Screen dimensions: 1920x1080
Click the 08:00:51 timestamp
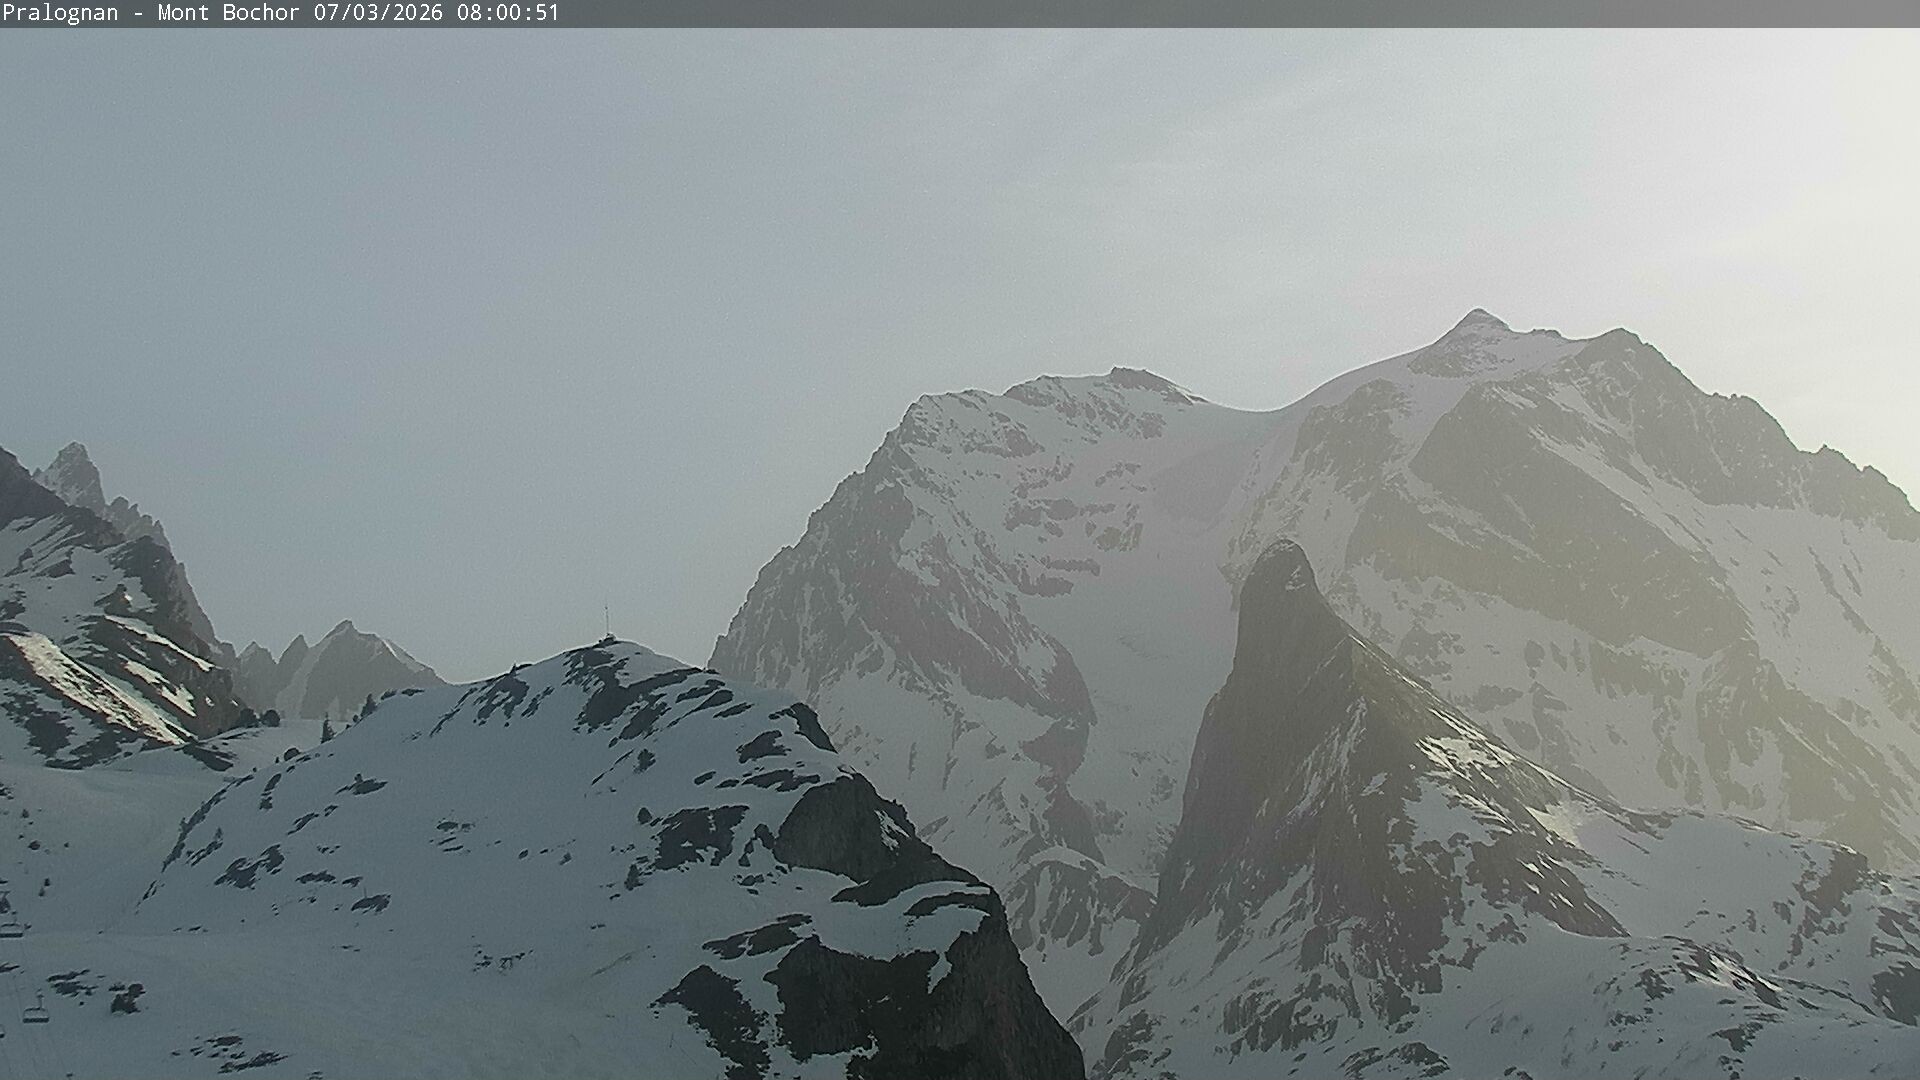tap(508, 13)
